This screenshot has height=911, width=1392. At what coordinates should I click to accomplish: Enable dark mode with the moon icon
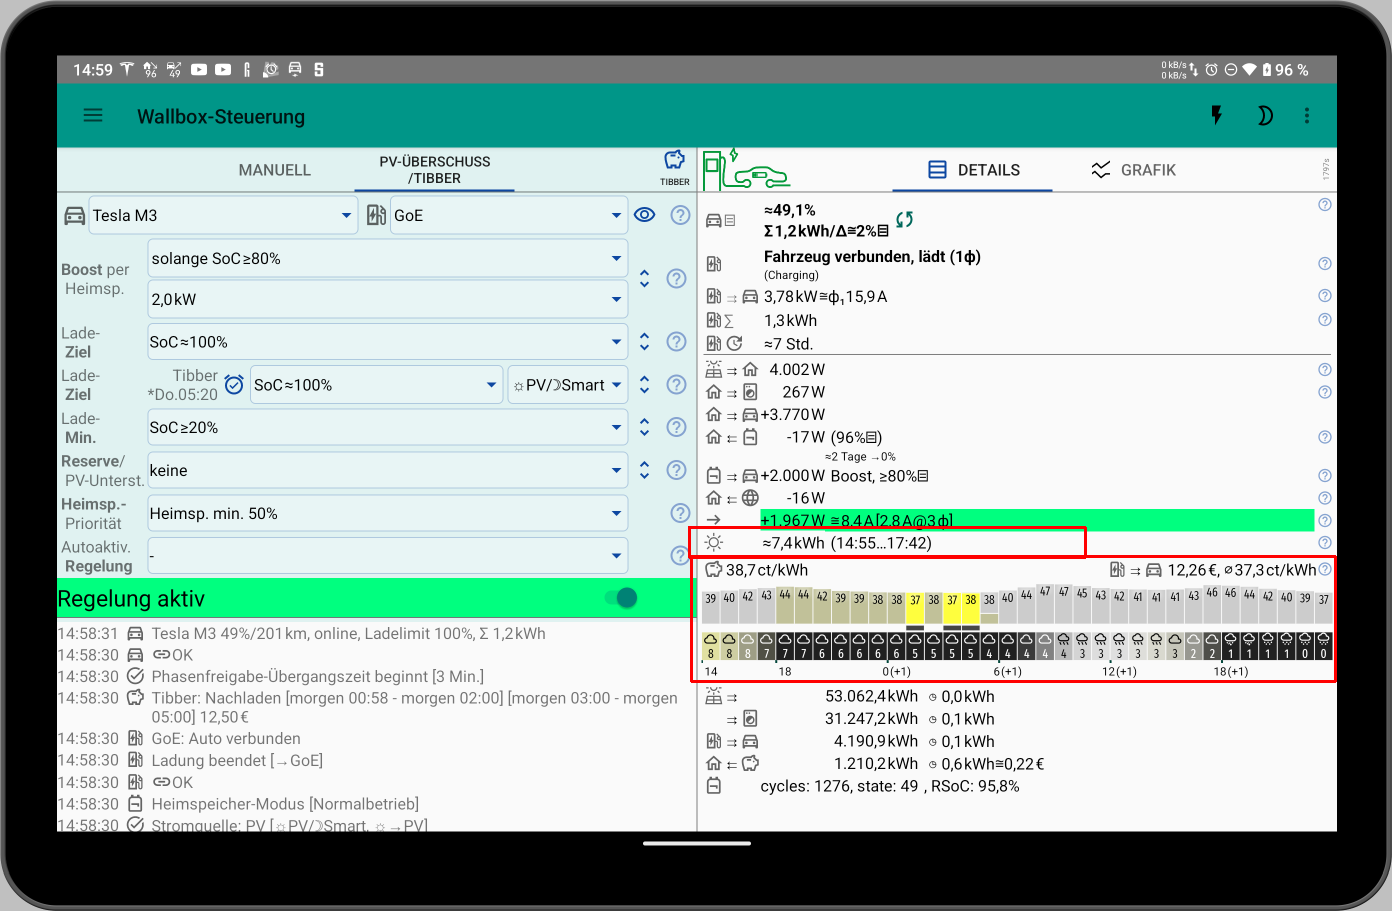tap(1265, 115)
